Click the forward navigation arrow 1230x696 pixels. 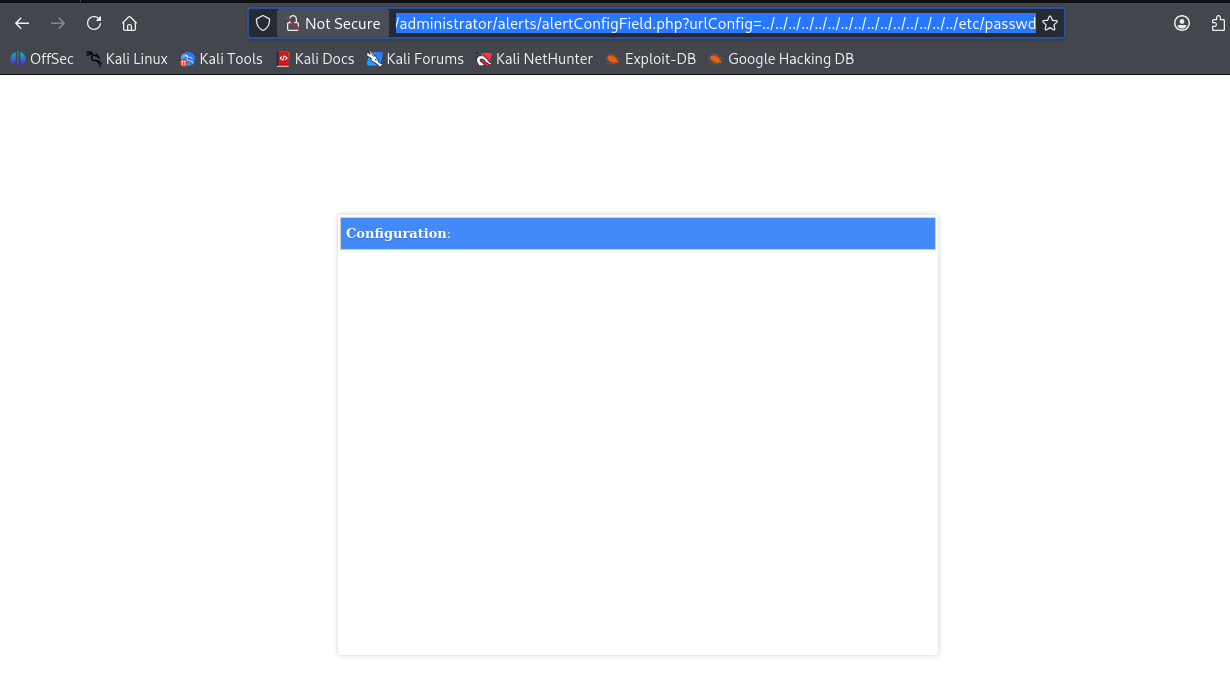pyautogui.click(x=58, y=23)
